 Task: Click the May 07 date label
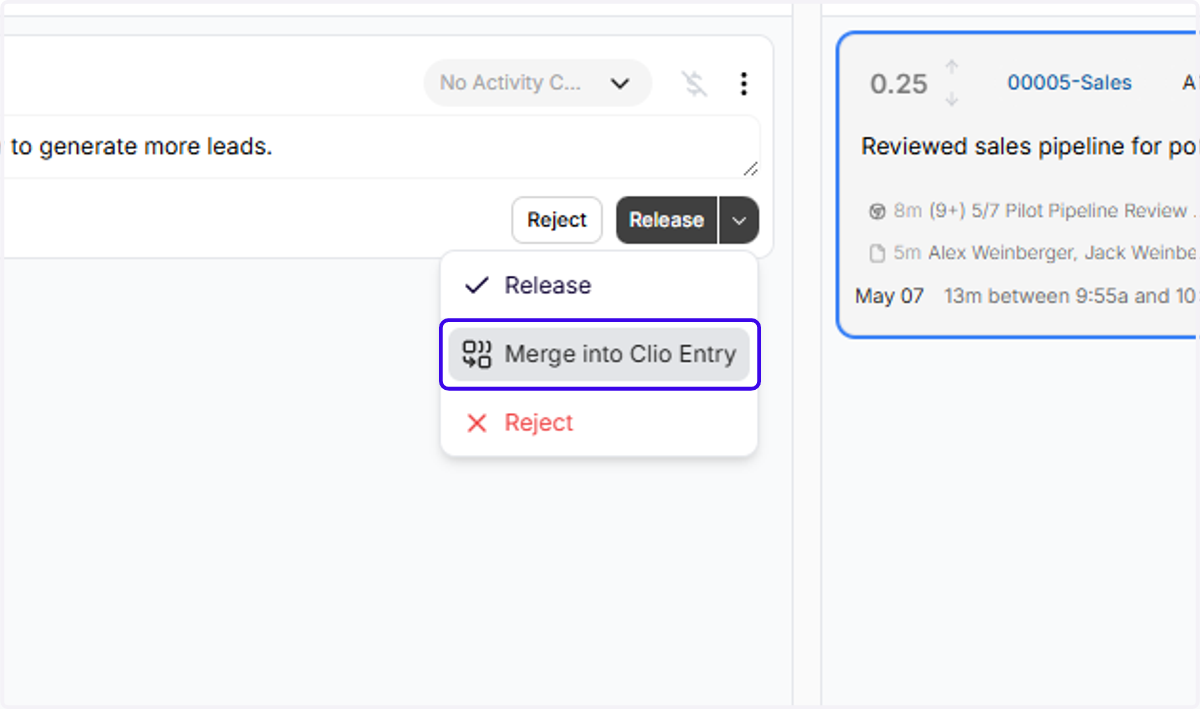pos(890,296)
